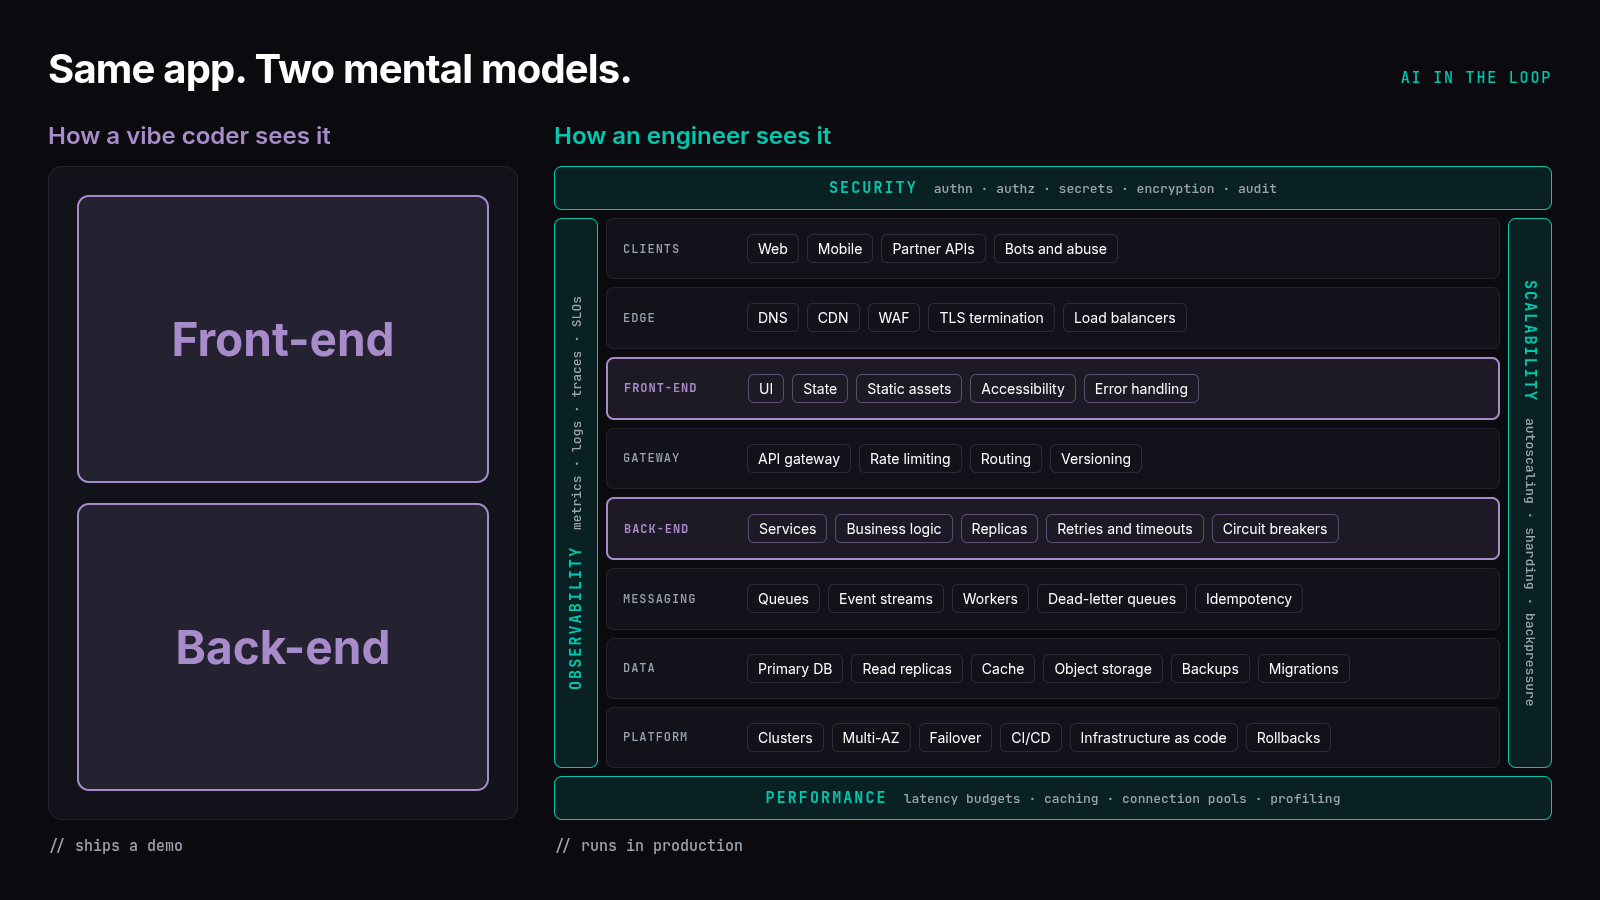The image size is (1600, 900).
Task: Click the Primary DB chip
Action: click(x=795, y=669)
